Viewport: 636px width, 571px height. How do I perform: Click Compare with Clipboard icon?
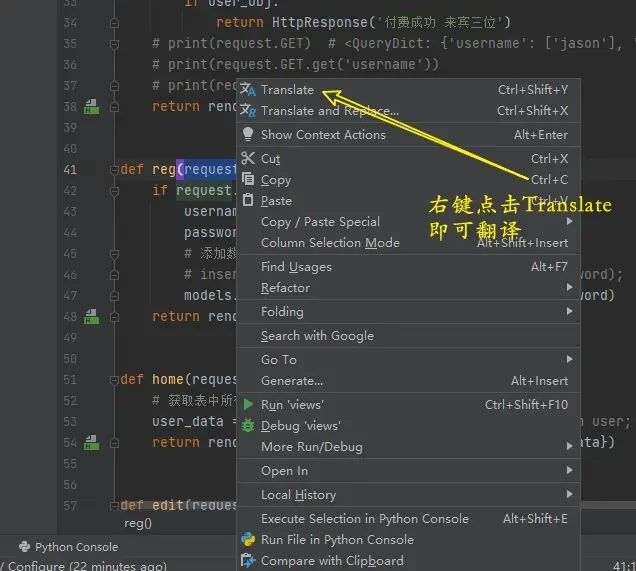point(248,561)
